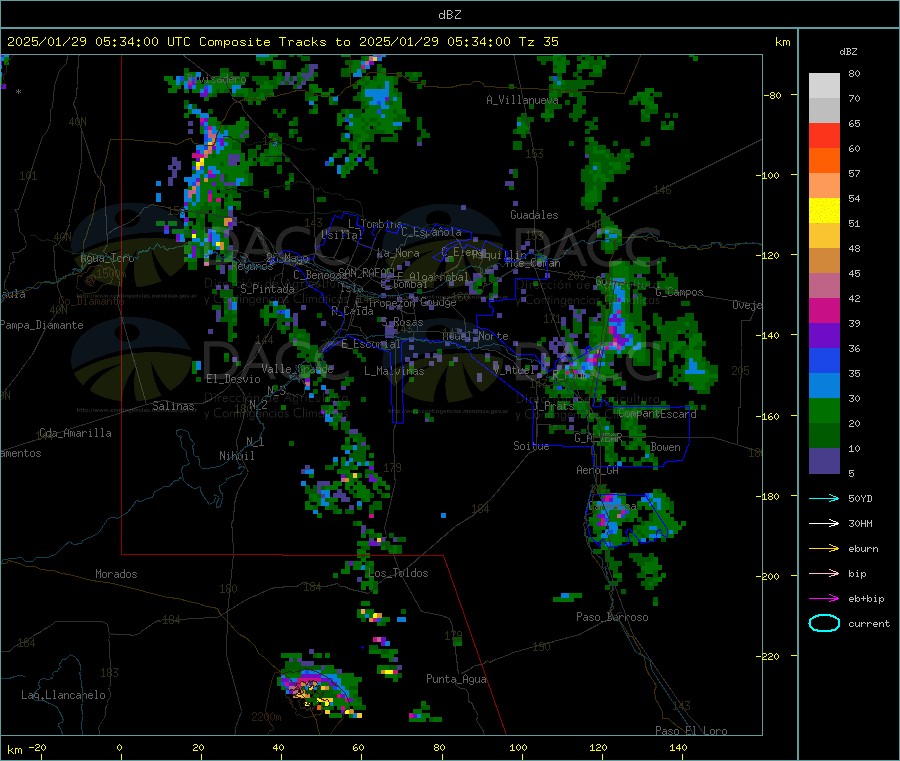Click the 'Agua_Toro' map label
The height and width of the screenshot is (761, 900).
pyautogui.click(x=107, y=258)
